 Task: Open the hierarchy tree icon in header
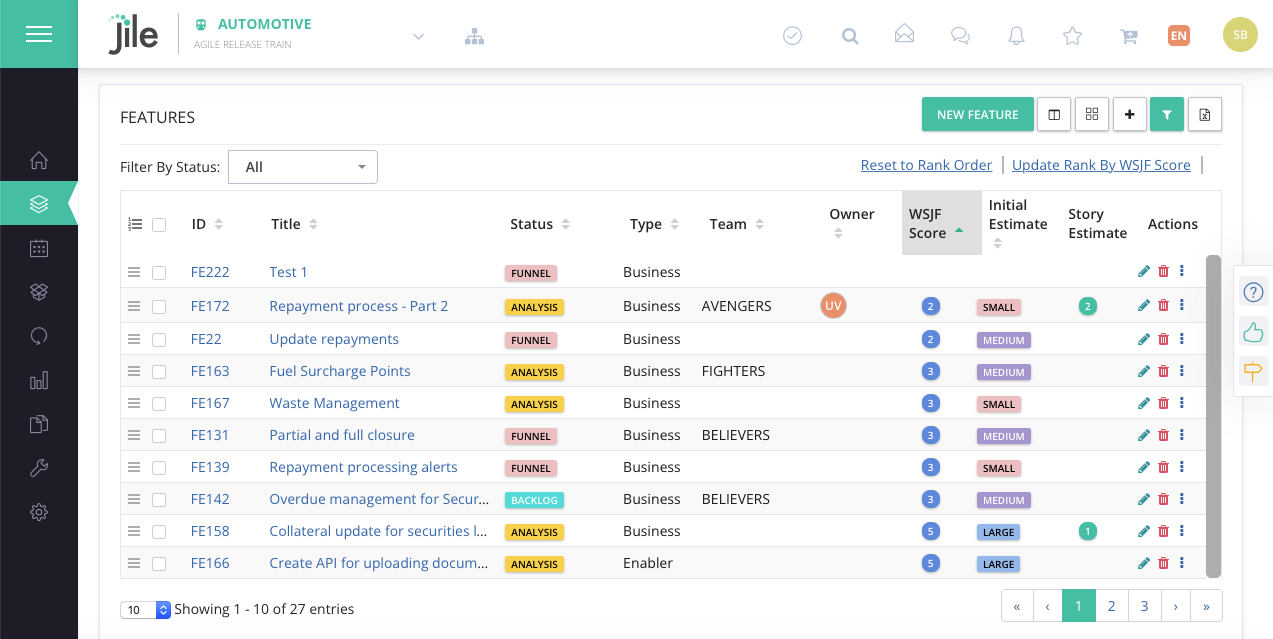(474, 37)
